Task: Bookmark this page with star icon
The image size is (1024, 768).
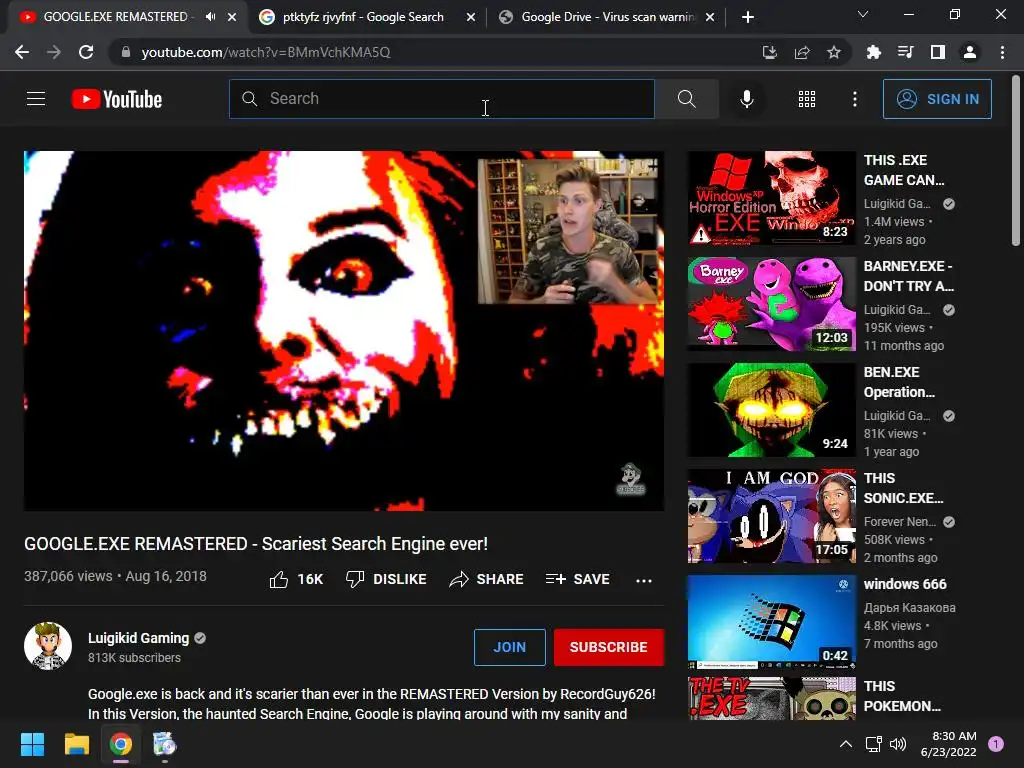Action: (x=834, y=52)
